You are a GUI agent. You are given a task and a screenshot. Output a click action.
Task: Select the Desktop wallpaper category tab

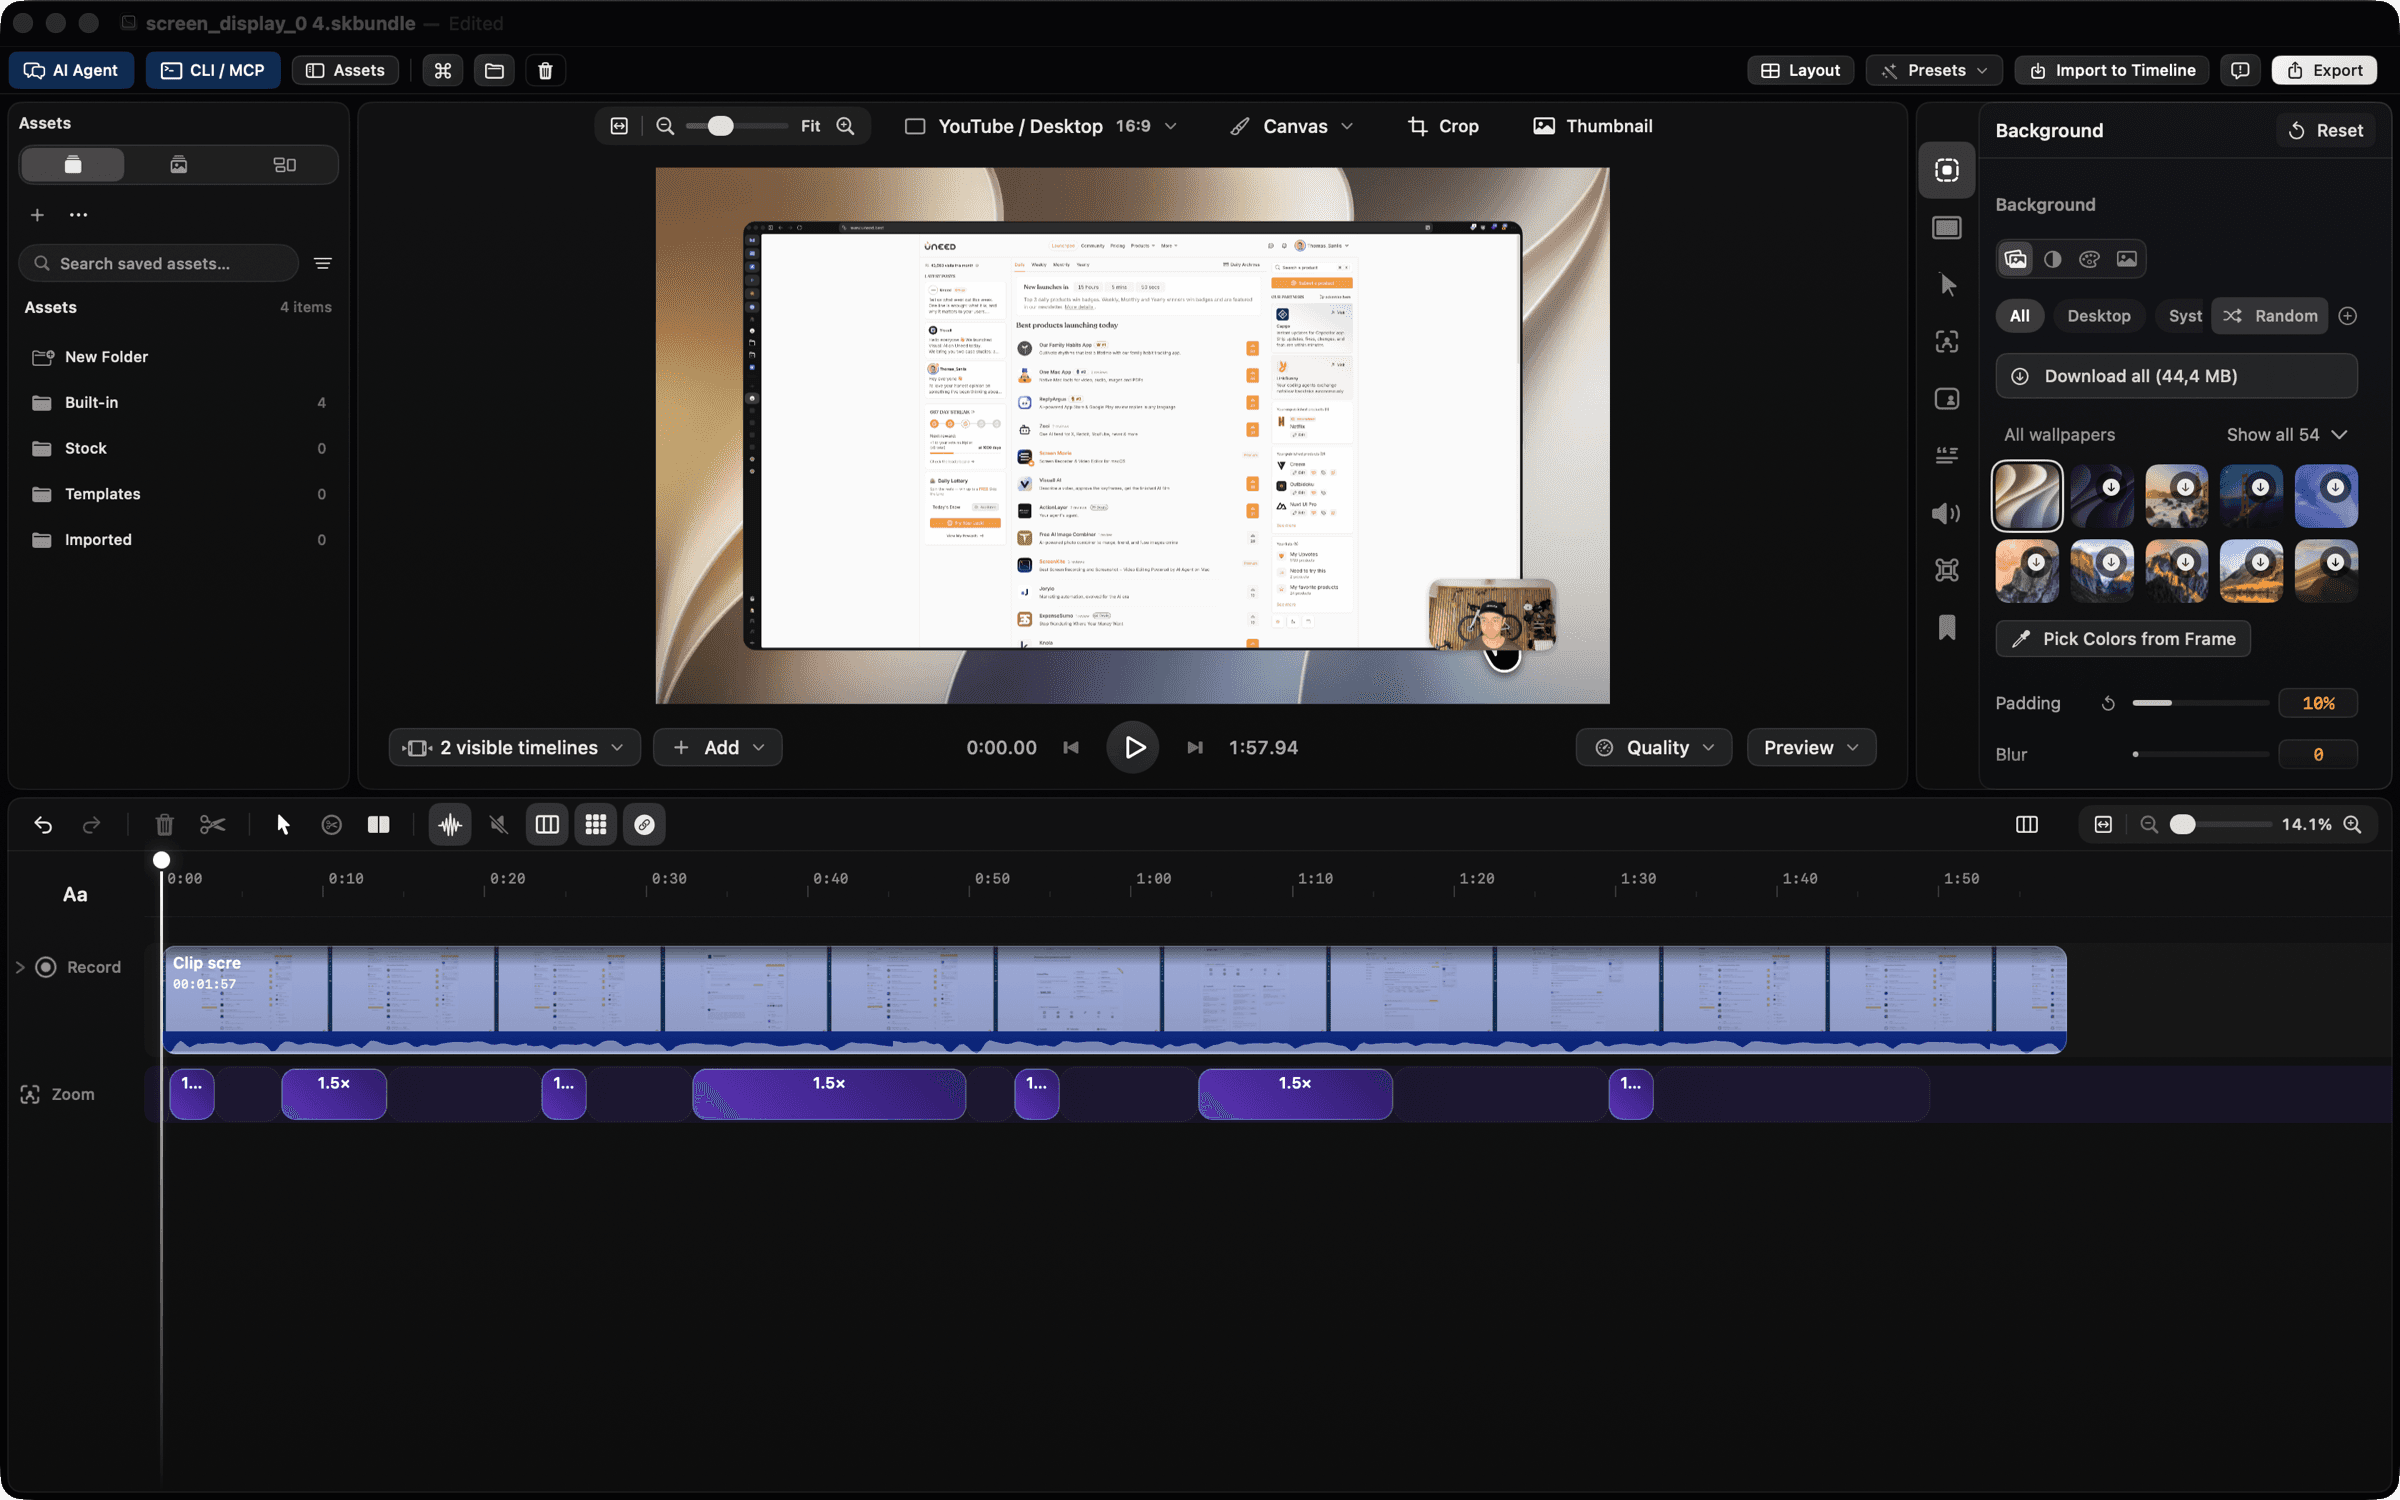2098,316
